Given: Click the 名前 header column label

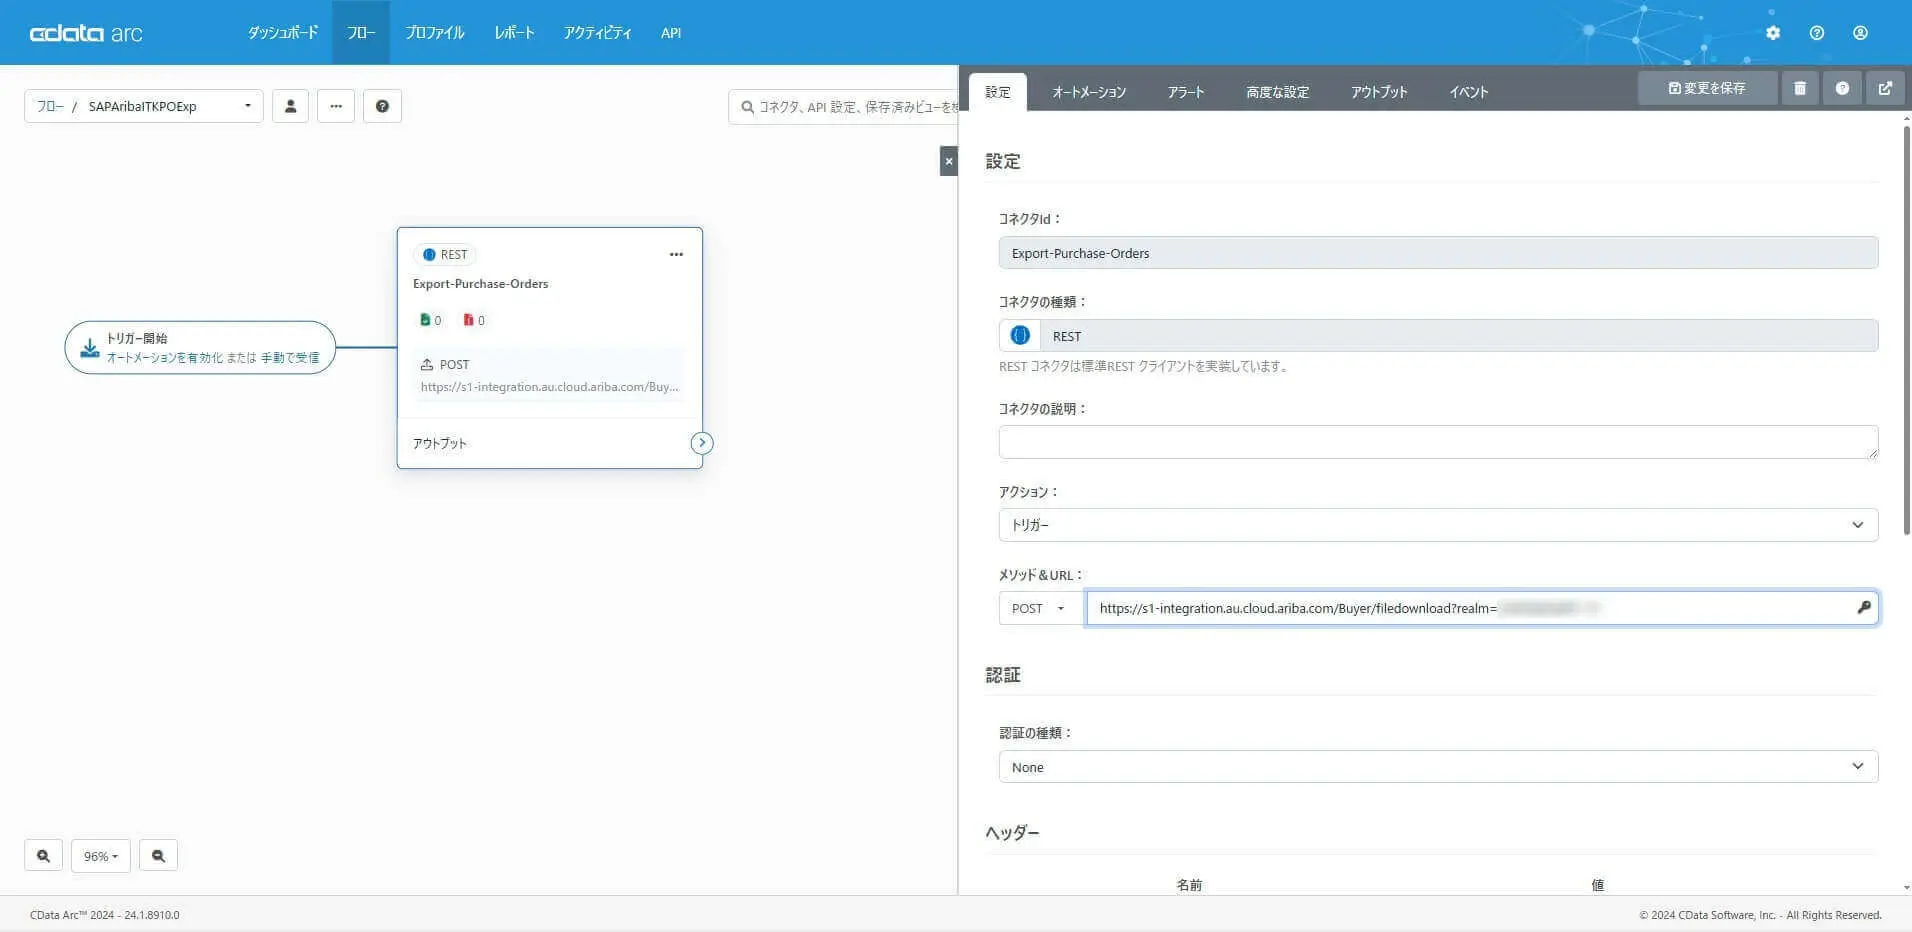Looking at the screenshot, I should click(x=1189, y=885).
